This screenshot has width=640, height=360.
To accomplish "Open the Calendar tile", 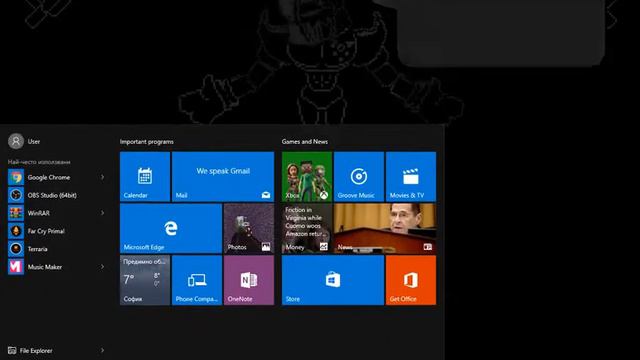I will click(x=145, y=177).
